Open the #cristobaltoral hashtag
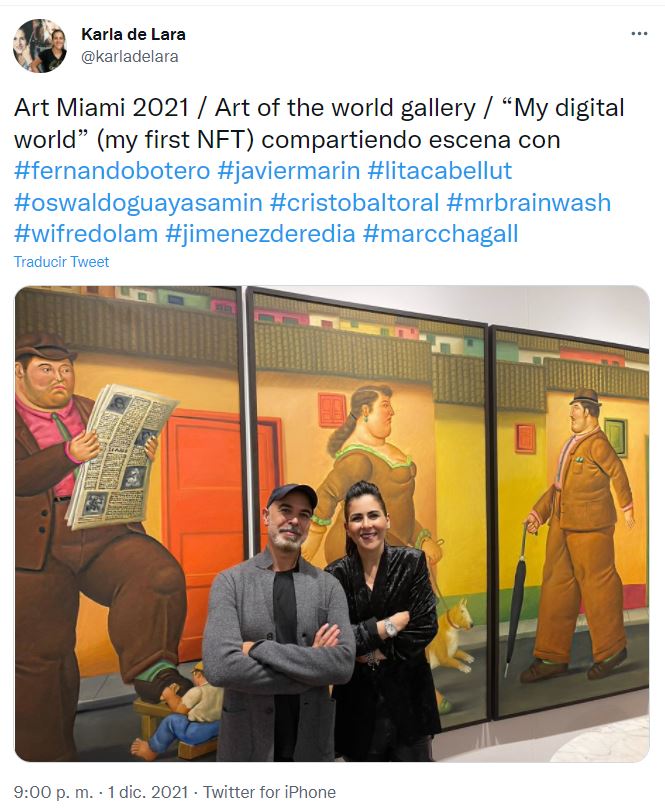Image resolution: width=665 pixels, height=810 pixels. pos(354,202)
